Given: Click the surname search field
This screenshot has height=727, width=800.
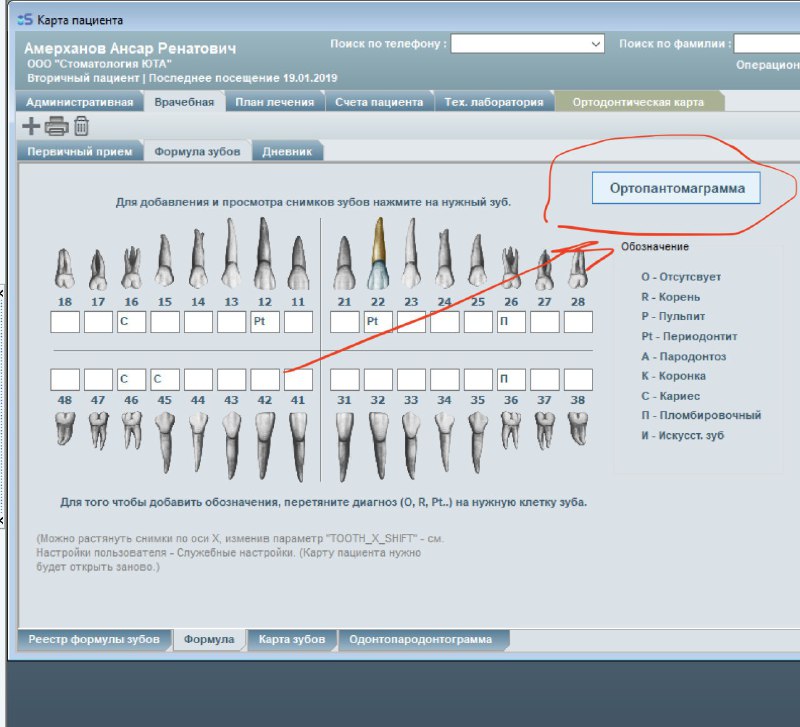Looking at the screenshot, I should click(766, 44).
